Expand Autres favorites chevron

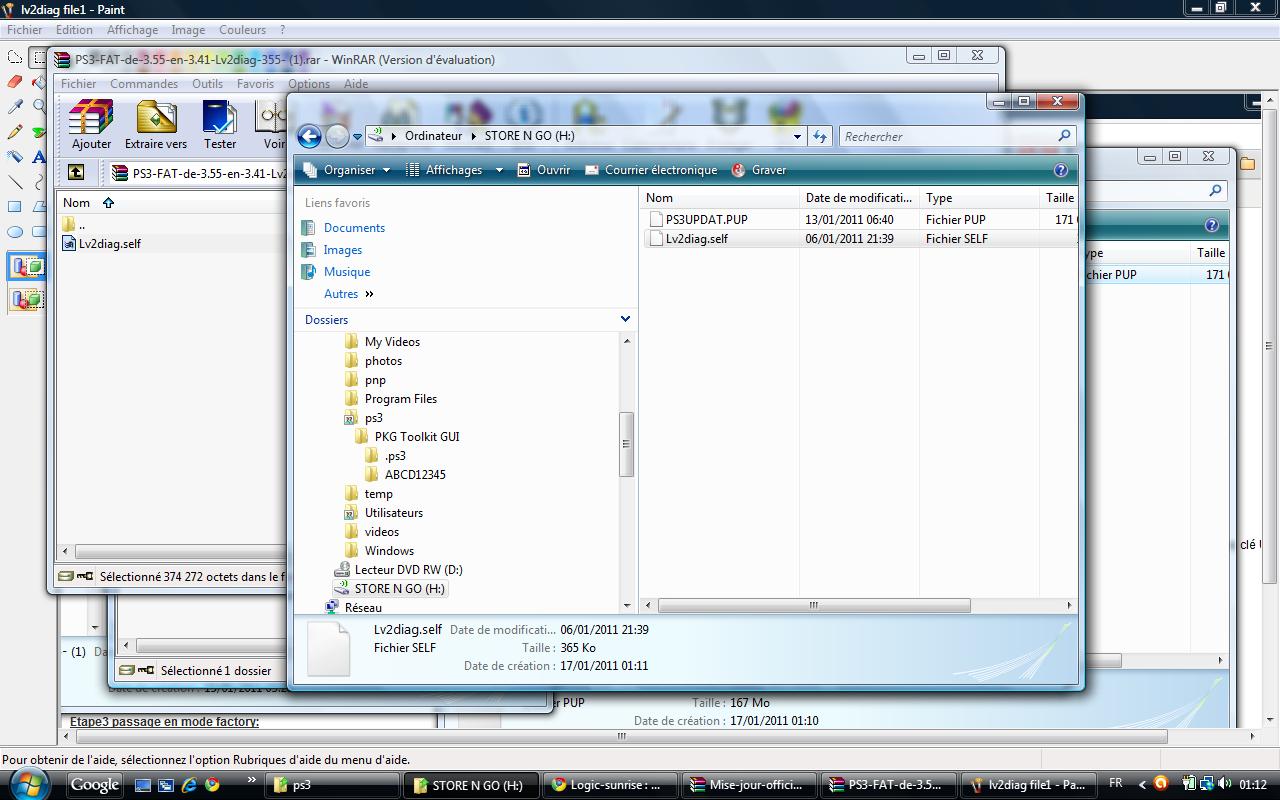[x=369, y=294]
